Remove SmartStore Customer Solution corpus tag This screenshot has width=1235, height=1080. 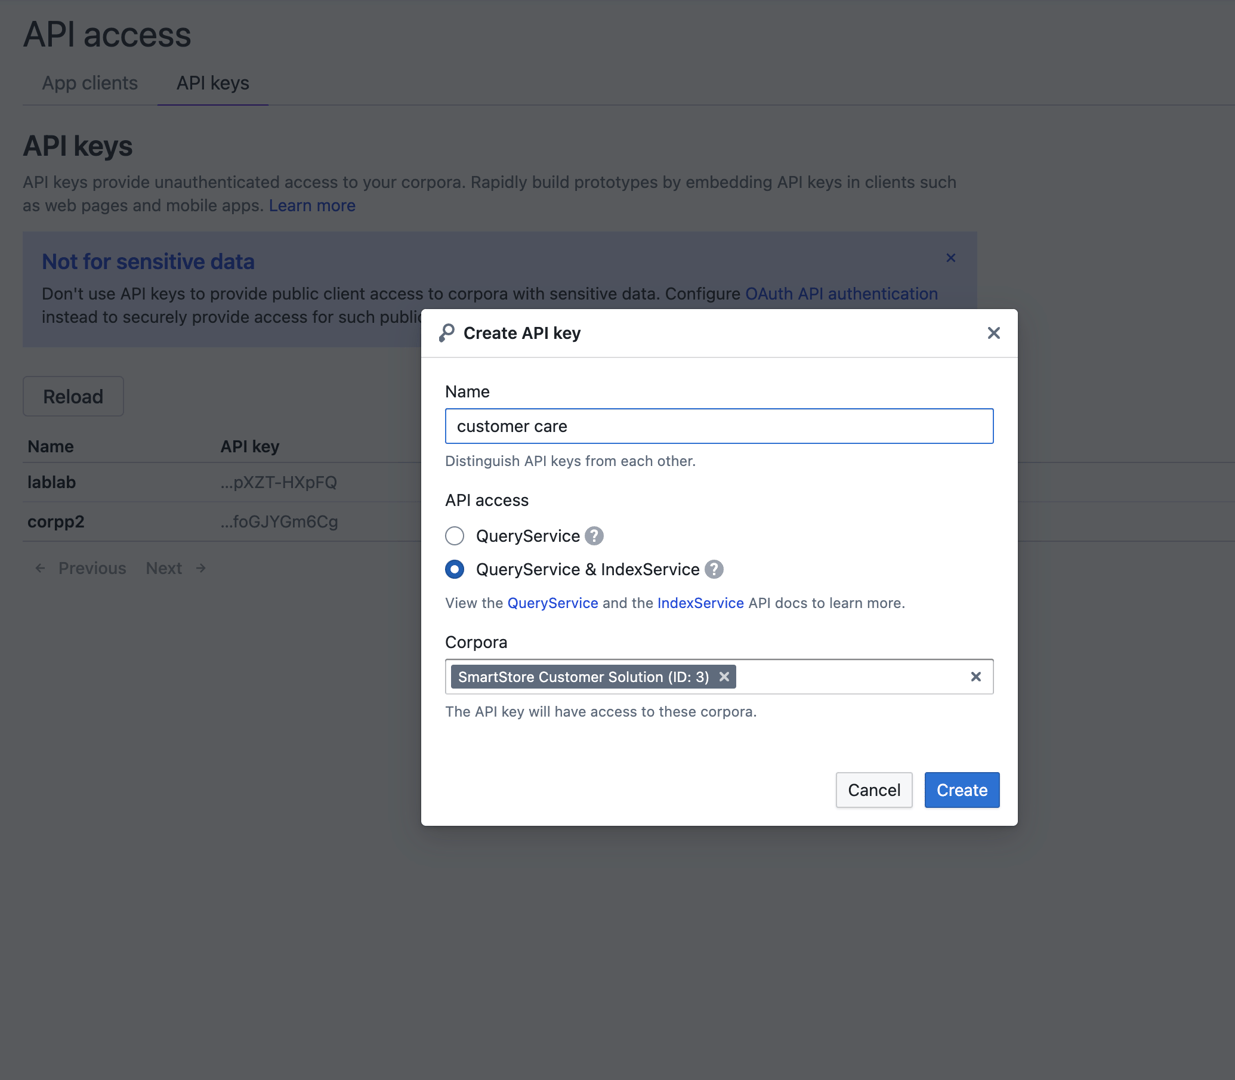pos(724,677)
